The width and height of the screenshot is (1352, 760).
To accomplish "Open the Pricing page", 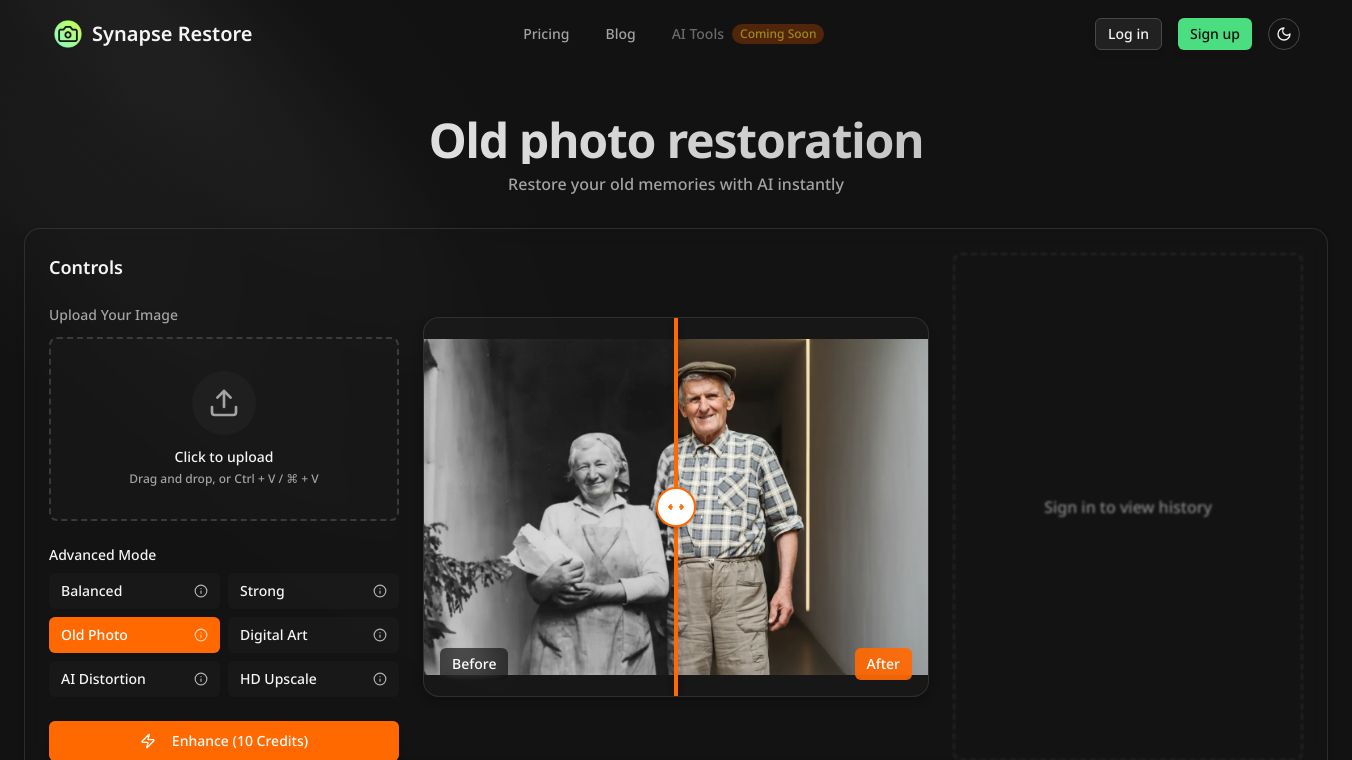I will click(546, 34).
